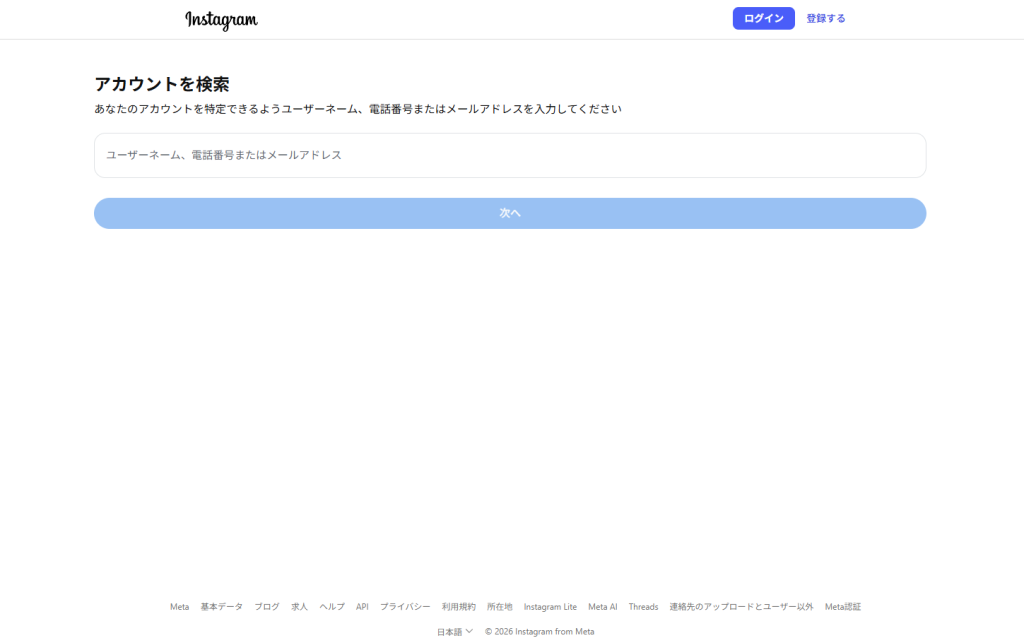Viewport: 1024px width, 638px height.
Task: Open the プライバシー policy link
Action: [405, 607]
